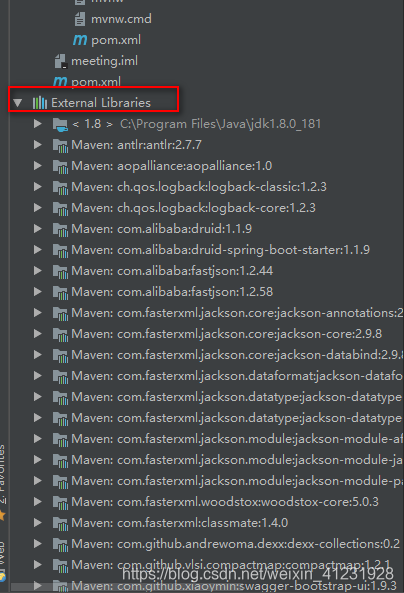
Task: Click the druid-spring-boot-starter library icon
Action: click(x=61, y=250)
